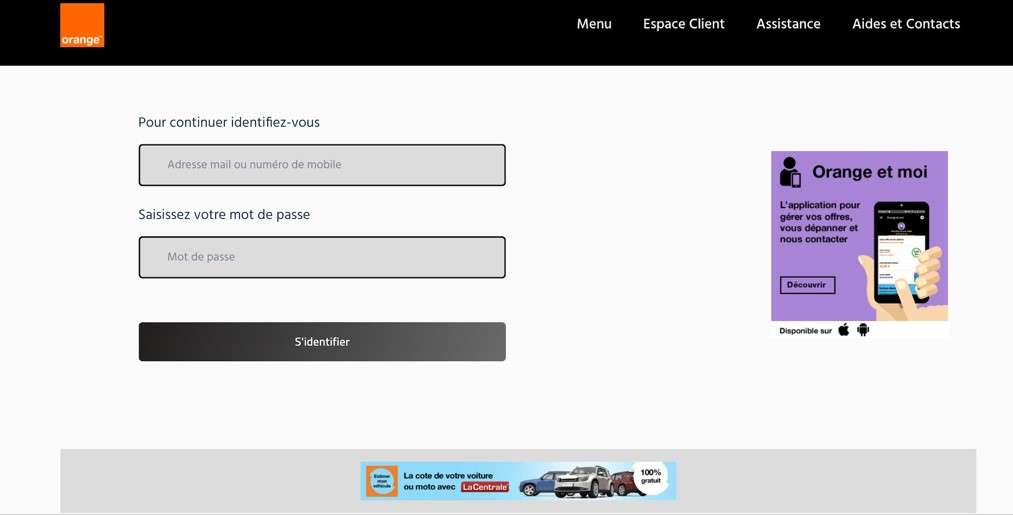This screenshot has height=515, width=1013.
Task: Click the Orange logo
Action: coord(82,25)
